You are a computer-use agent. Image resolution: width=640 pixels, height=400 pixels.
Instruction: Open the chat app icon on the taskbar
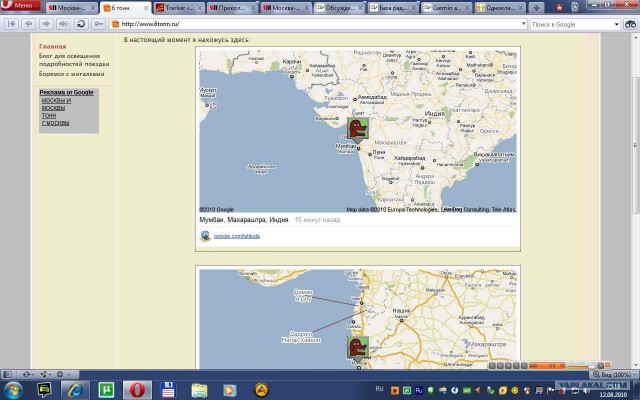(x=44, y=390)
